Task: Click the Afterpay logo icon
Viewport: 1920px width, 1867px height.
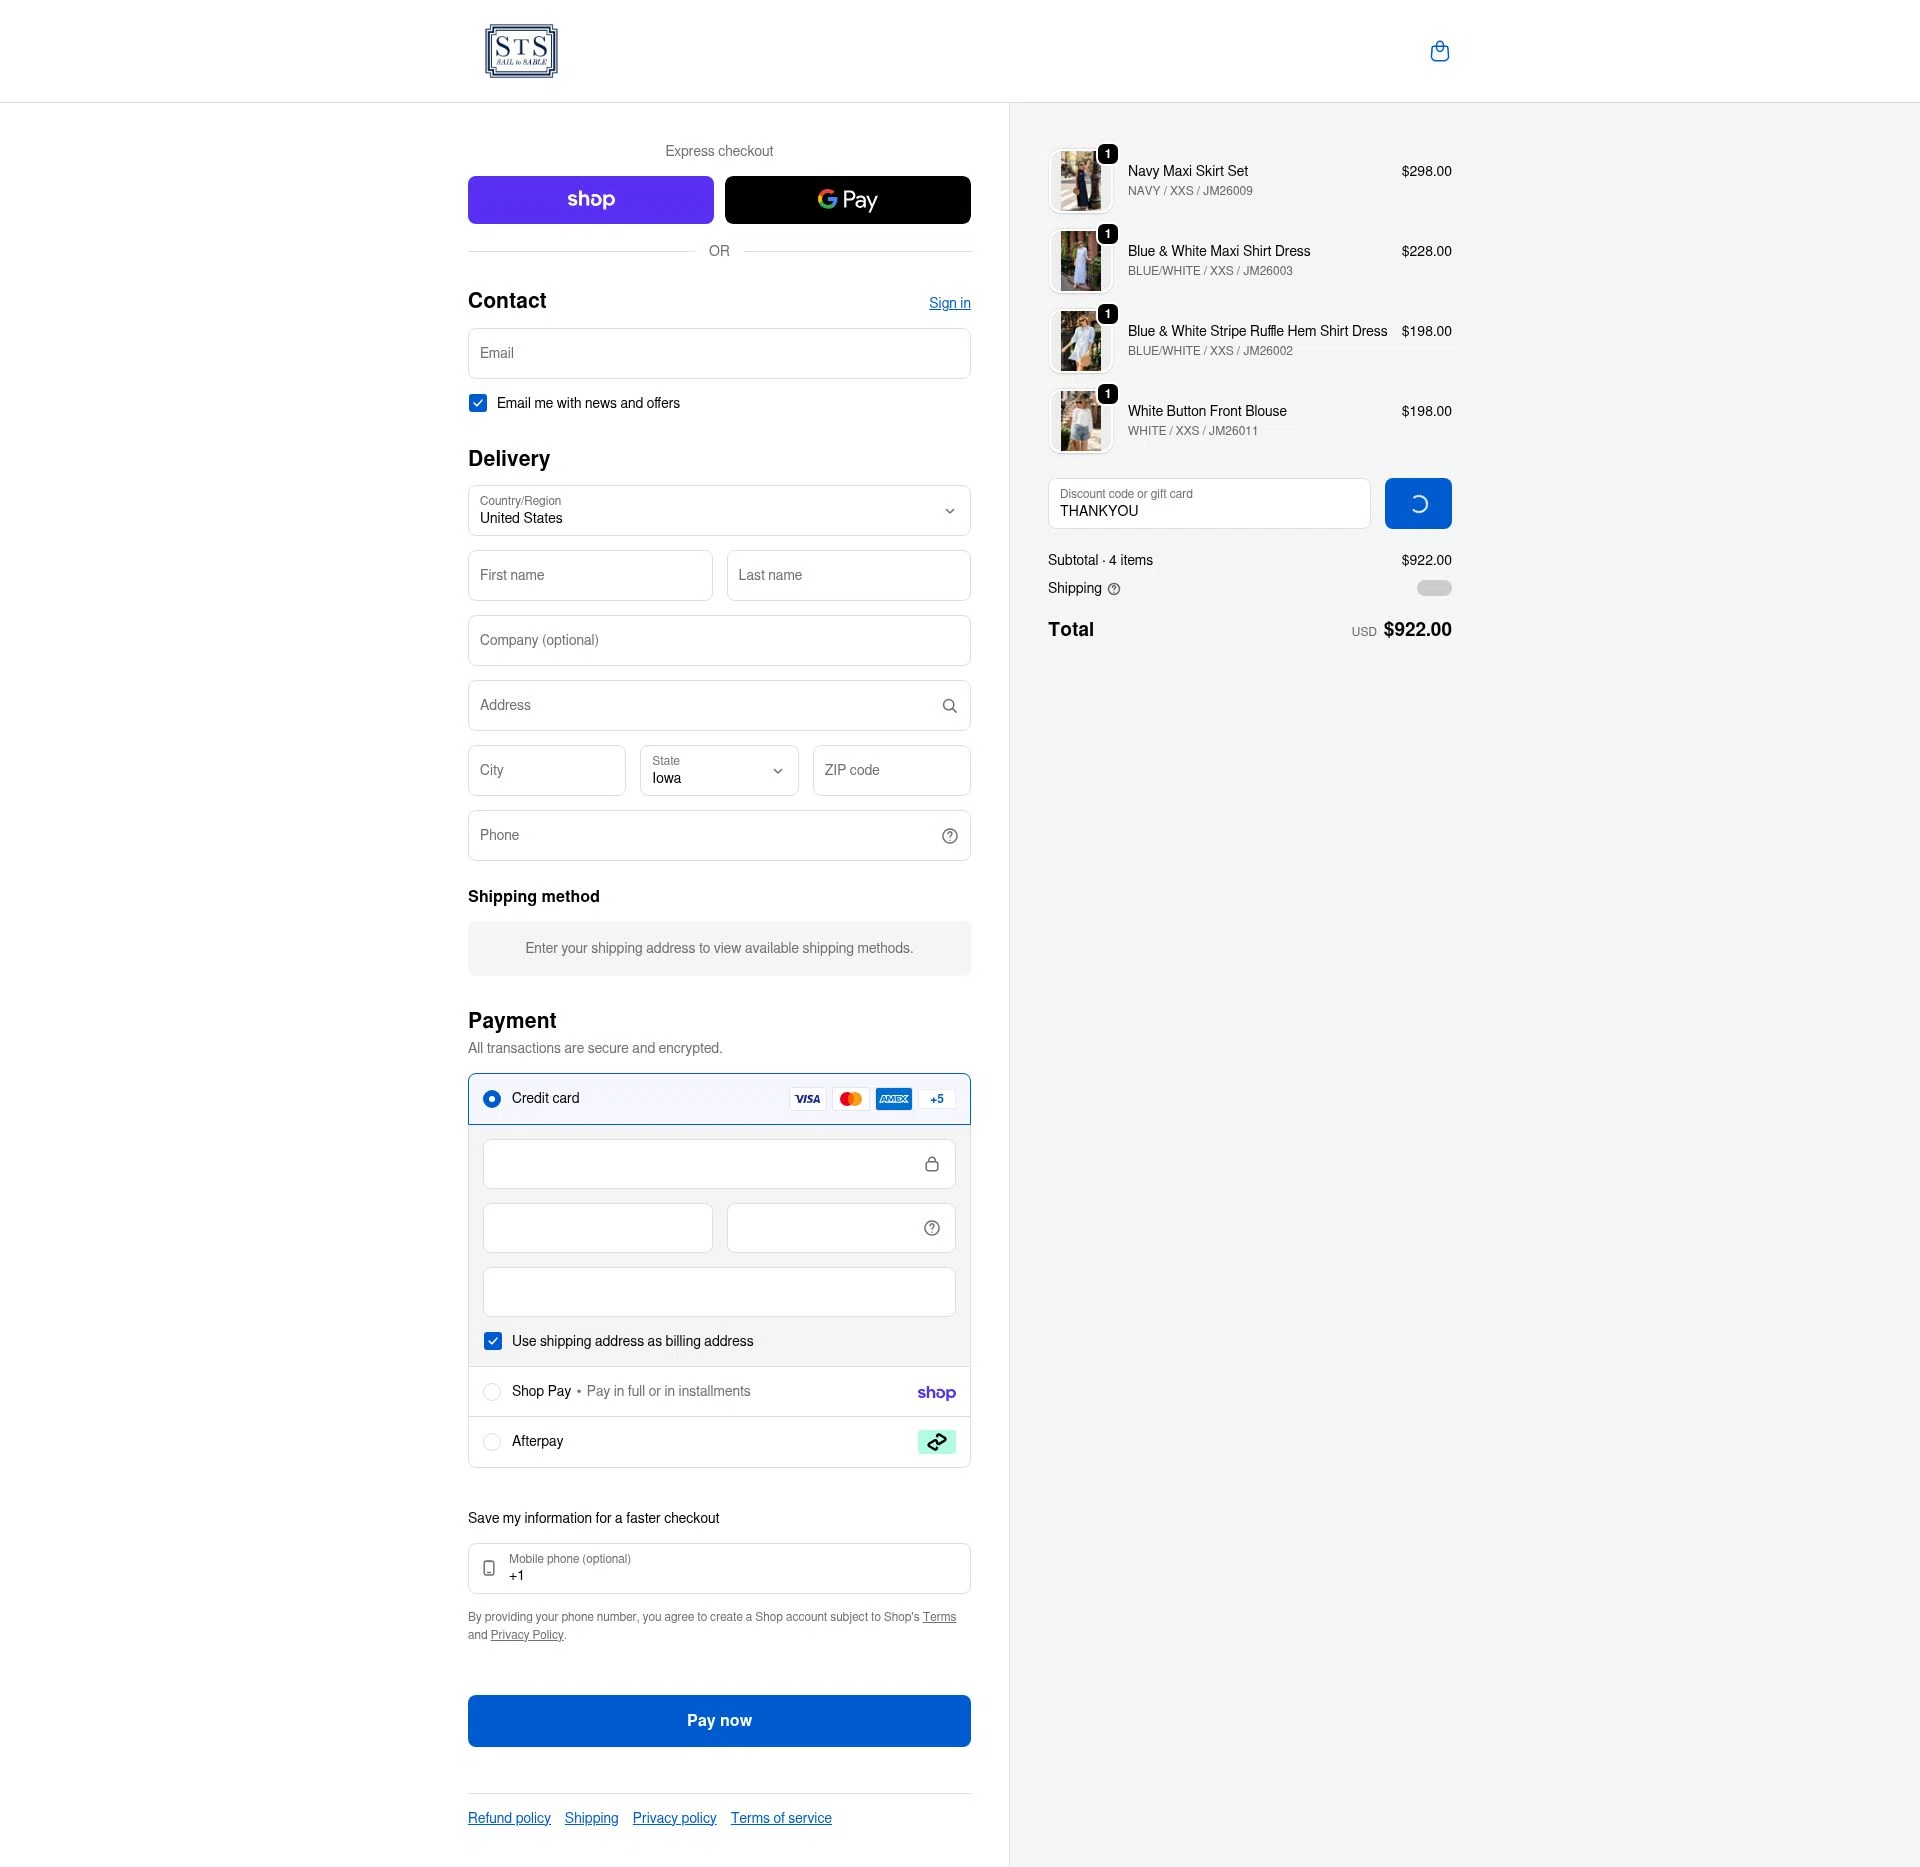Action: point(936,1442)
